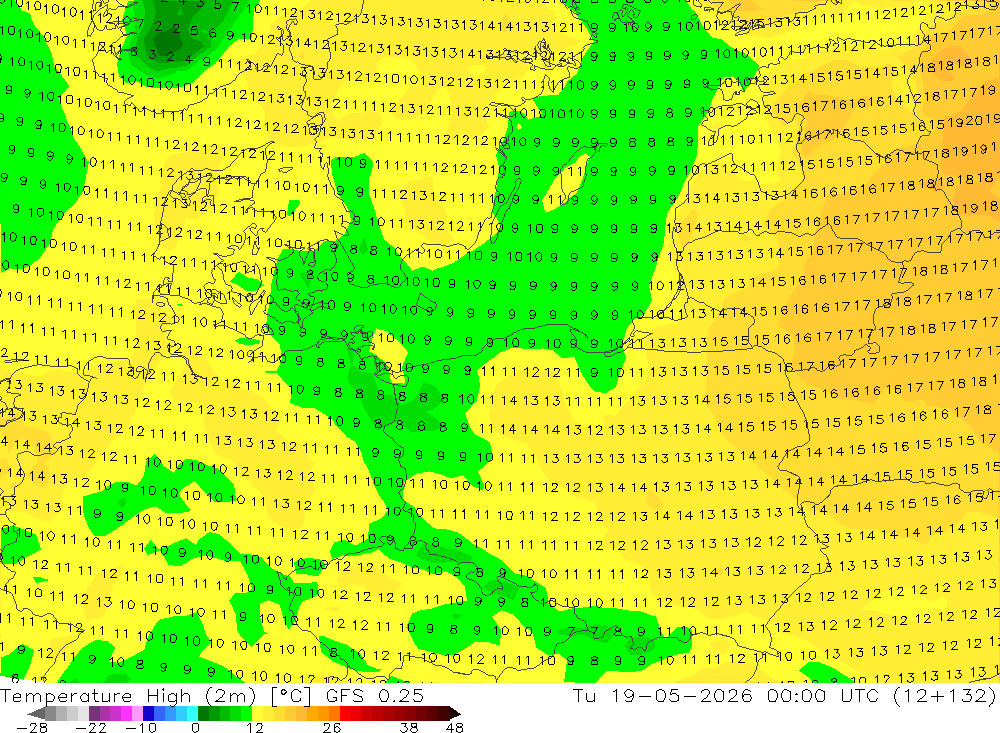Click the '-10' legend value
Image resolution: width=1000 pixels, height=733 pixels.
pos(141,727)
